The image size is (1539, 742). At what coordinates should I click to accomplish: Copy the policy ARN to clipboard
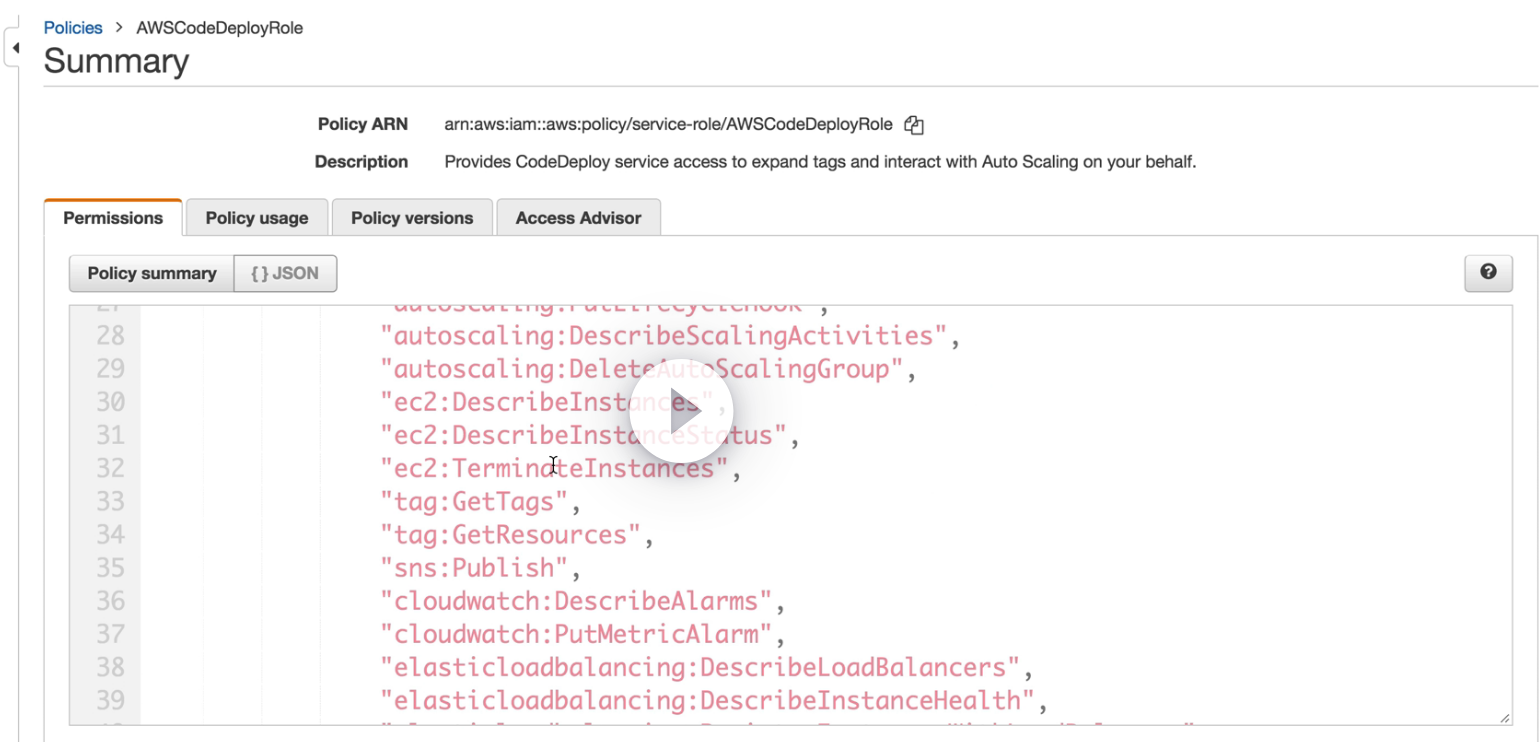913,125
